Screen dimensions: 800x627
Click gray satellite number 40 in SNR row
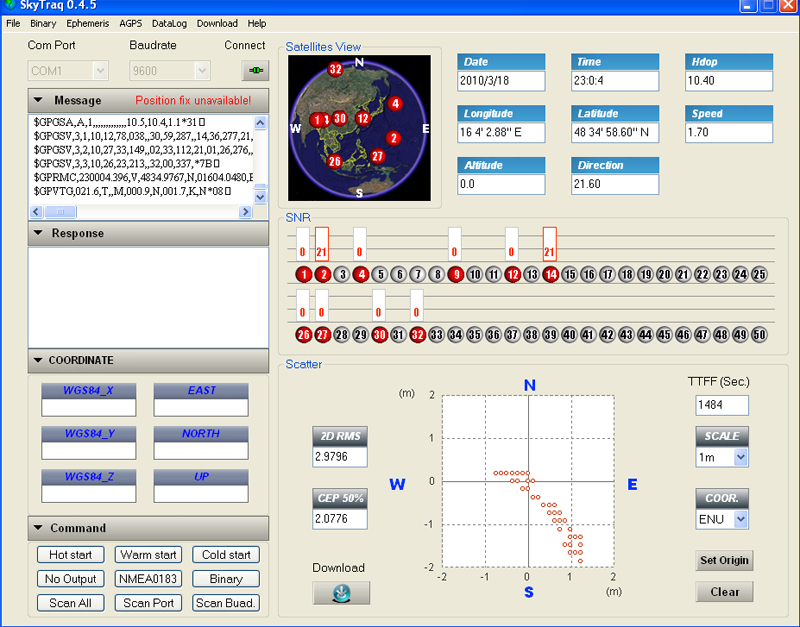tap(569, 335)
